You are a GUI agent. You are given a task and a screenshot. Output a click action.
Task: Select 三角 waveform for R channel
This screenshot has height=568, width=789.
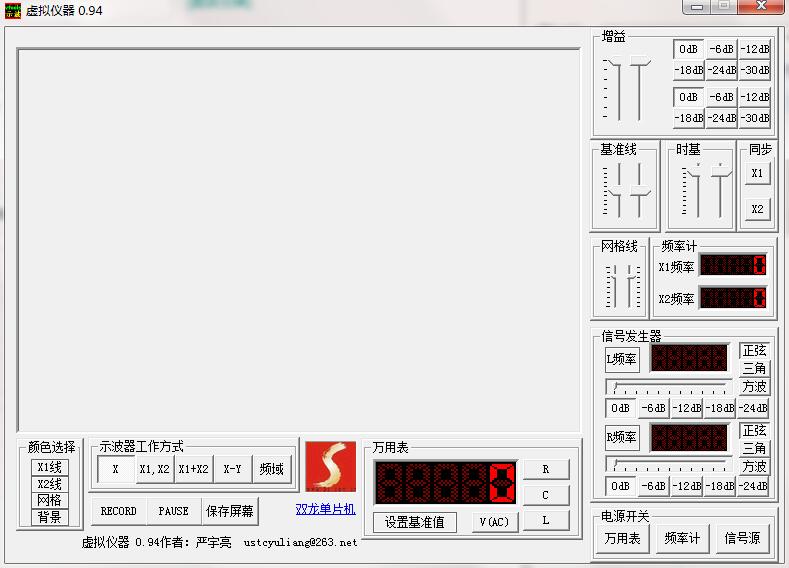click(x=754, y=448)
